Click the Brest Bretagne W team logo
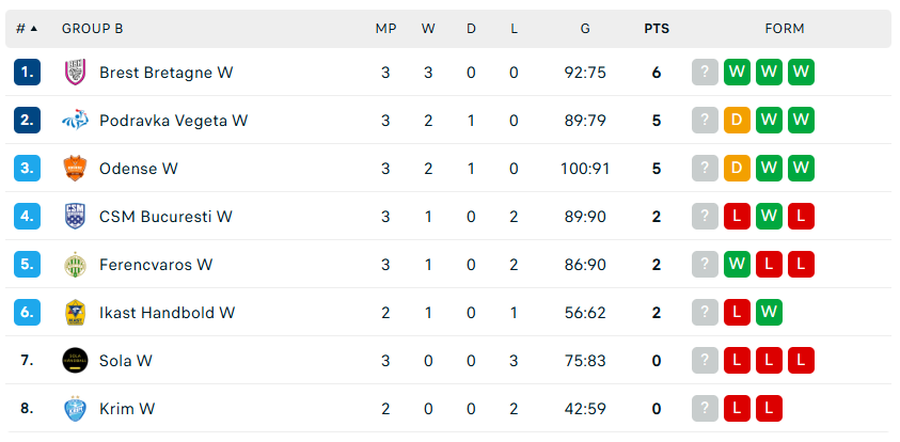Screen dimensions: 900x442 pos(75,72)
